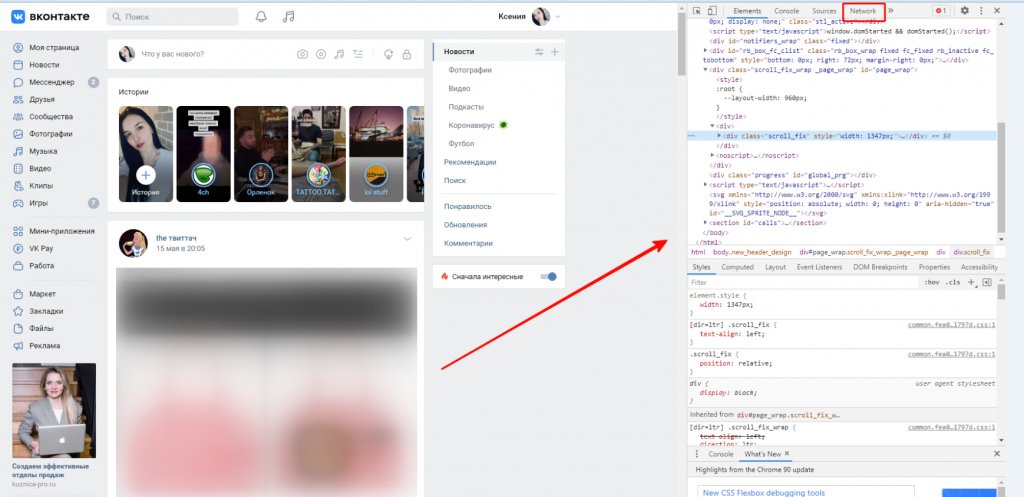Toggle the device toolbar icon in DevTools
This screenshot has width=1024, height=497.
tap(713, 10)
